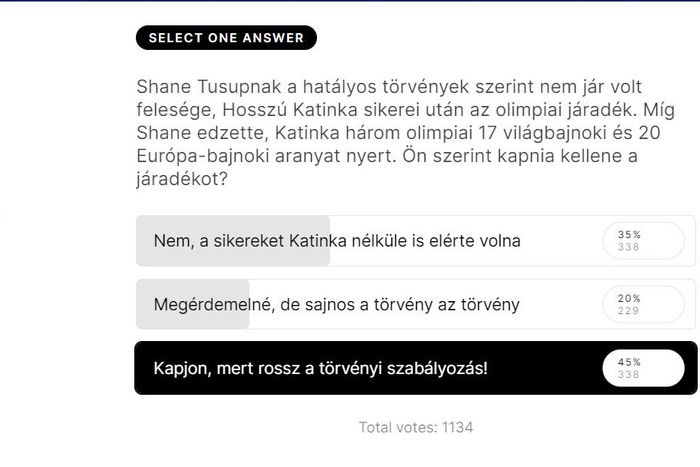Select the answer "Nem, a sikereket Katinka nélküle is elérte volna"

(337, 241)
